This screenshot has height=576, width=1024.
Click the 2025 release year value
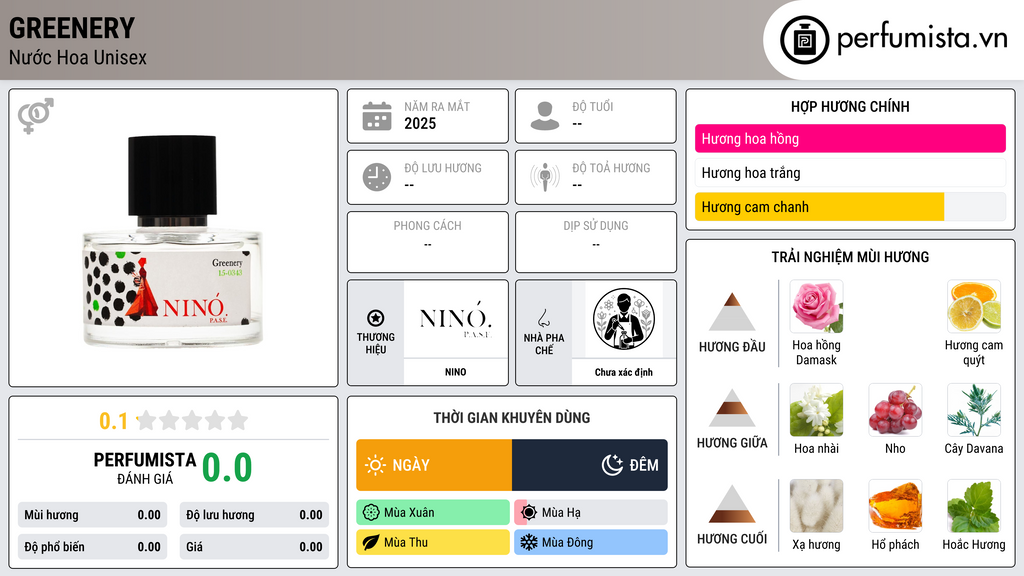[420, 123]
